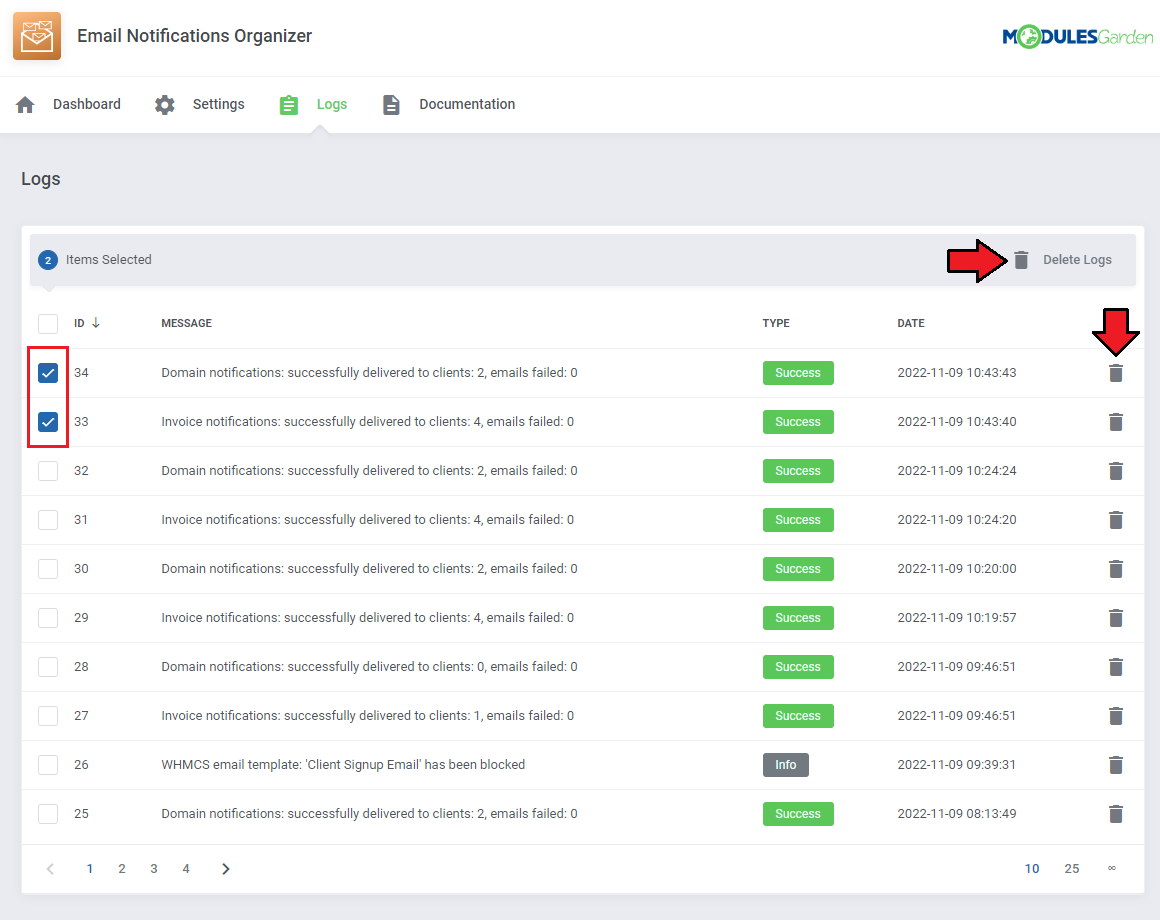Click 'Client Signup Email' has been blocked message

pos(343,765)
